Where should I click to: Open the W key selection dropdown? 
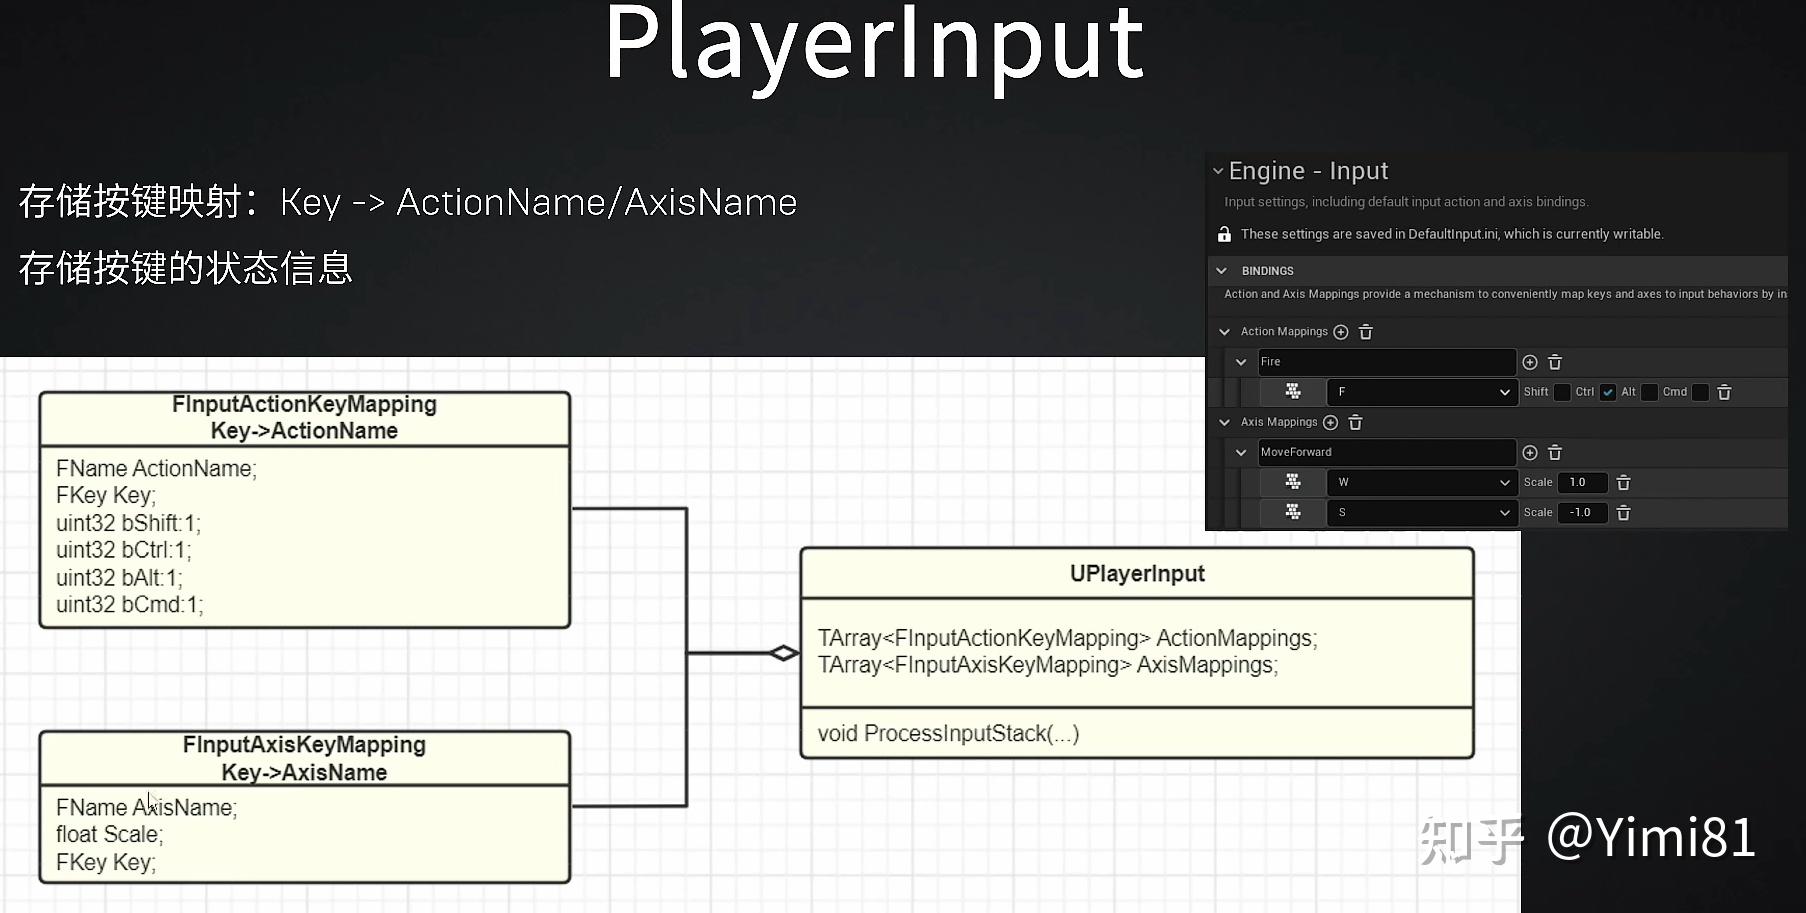coord(1422,482)
